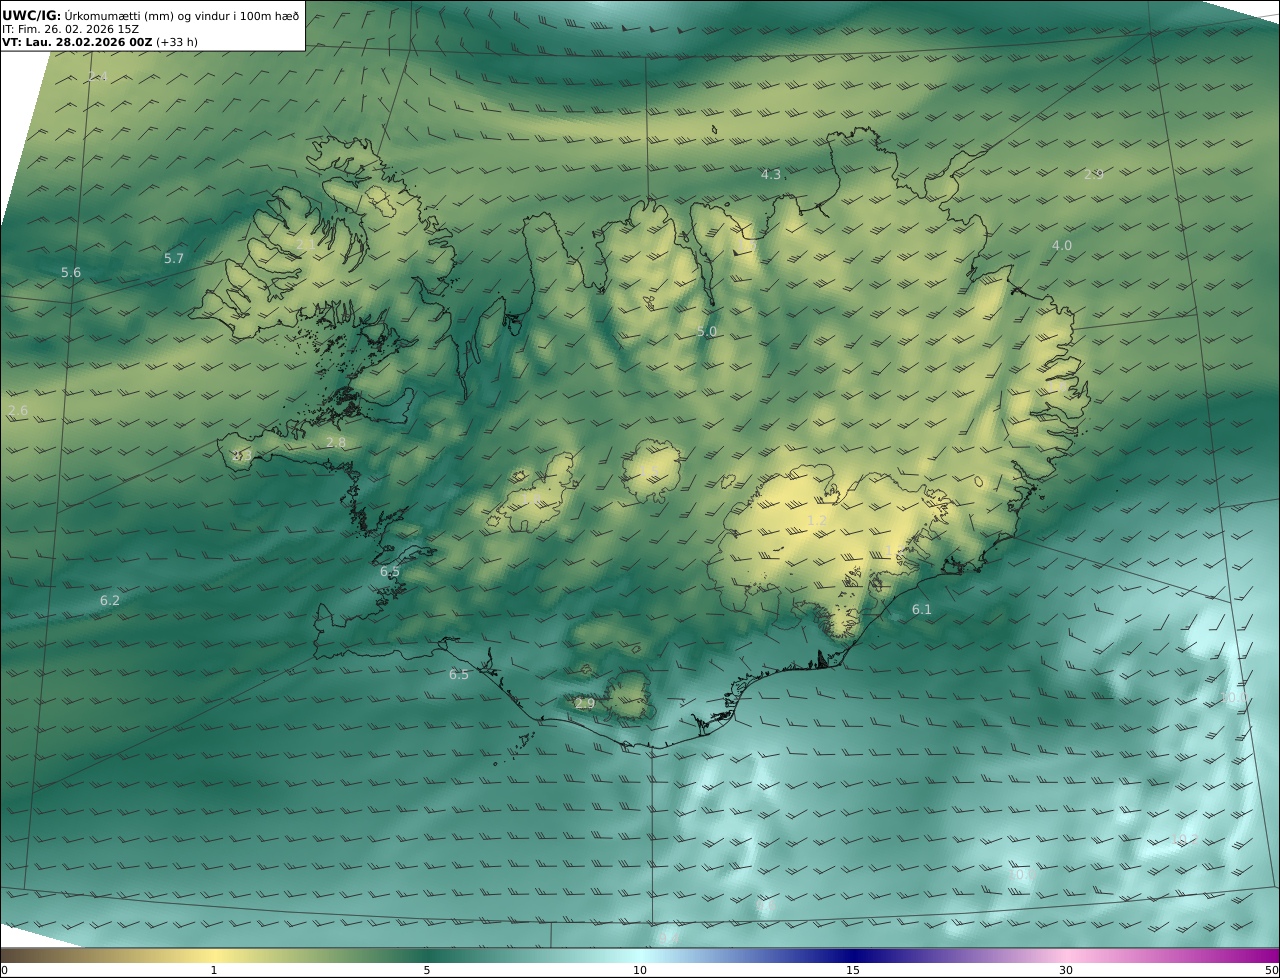Click the 6.2 value label
1280x978 pixels.
[110, 601]
